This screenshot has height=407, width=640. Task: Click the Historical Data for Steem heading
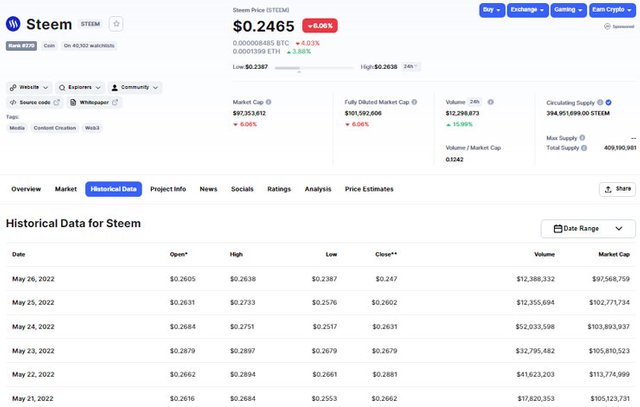(73, 223)
